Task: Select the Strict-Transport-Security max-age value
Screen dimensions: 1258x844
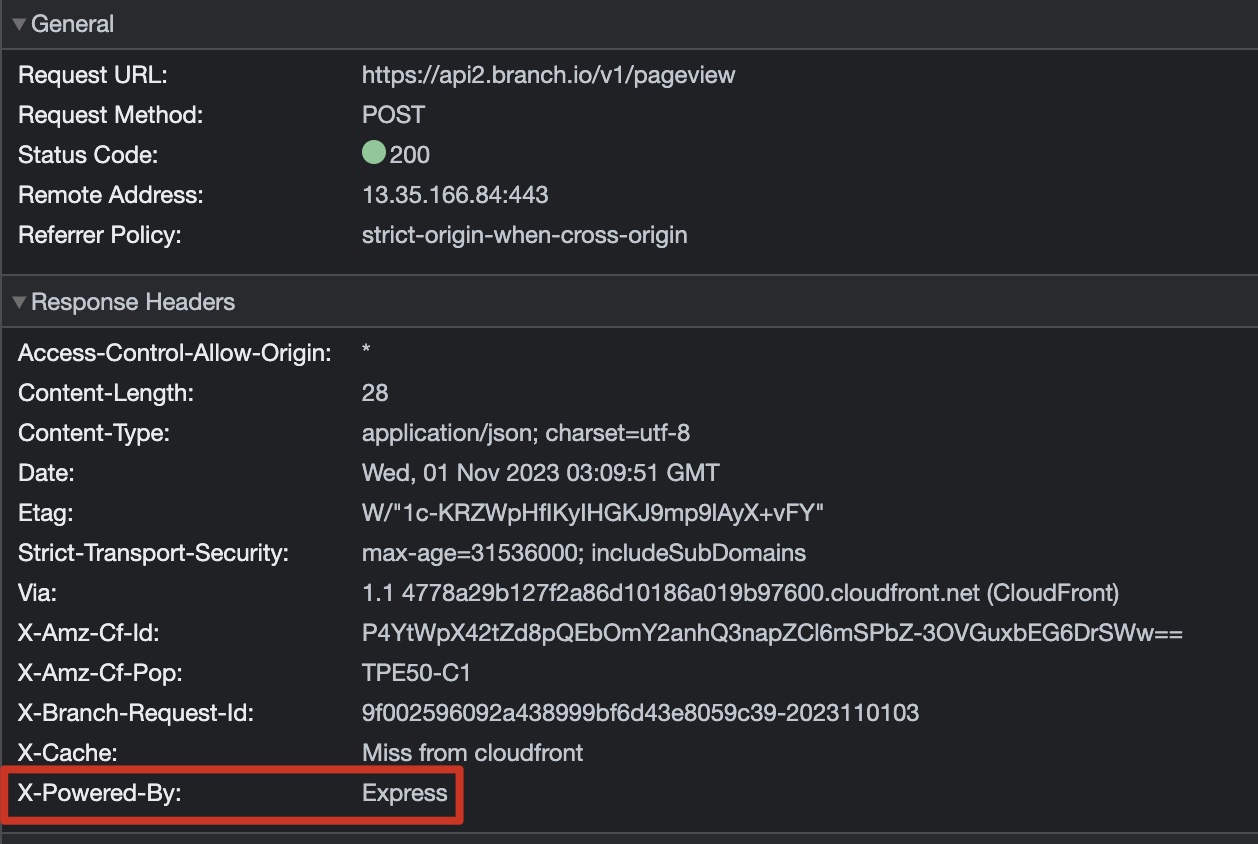Action: coord(583,553)
